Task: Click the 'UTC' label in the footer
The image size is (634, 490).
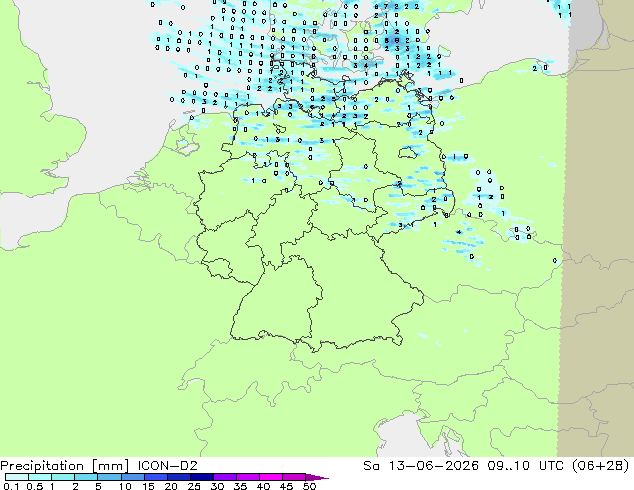Action: click(x=552, y=466)
